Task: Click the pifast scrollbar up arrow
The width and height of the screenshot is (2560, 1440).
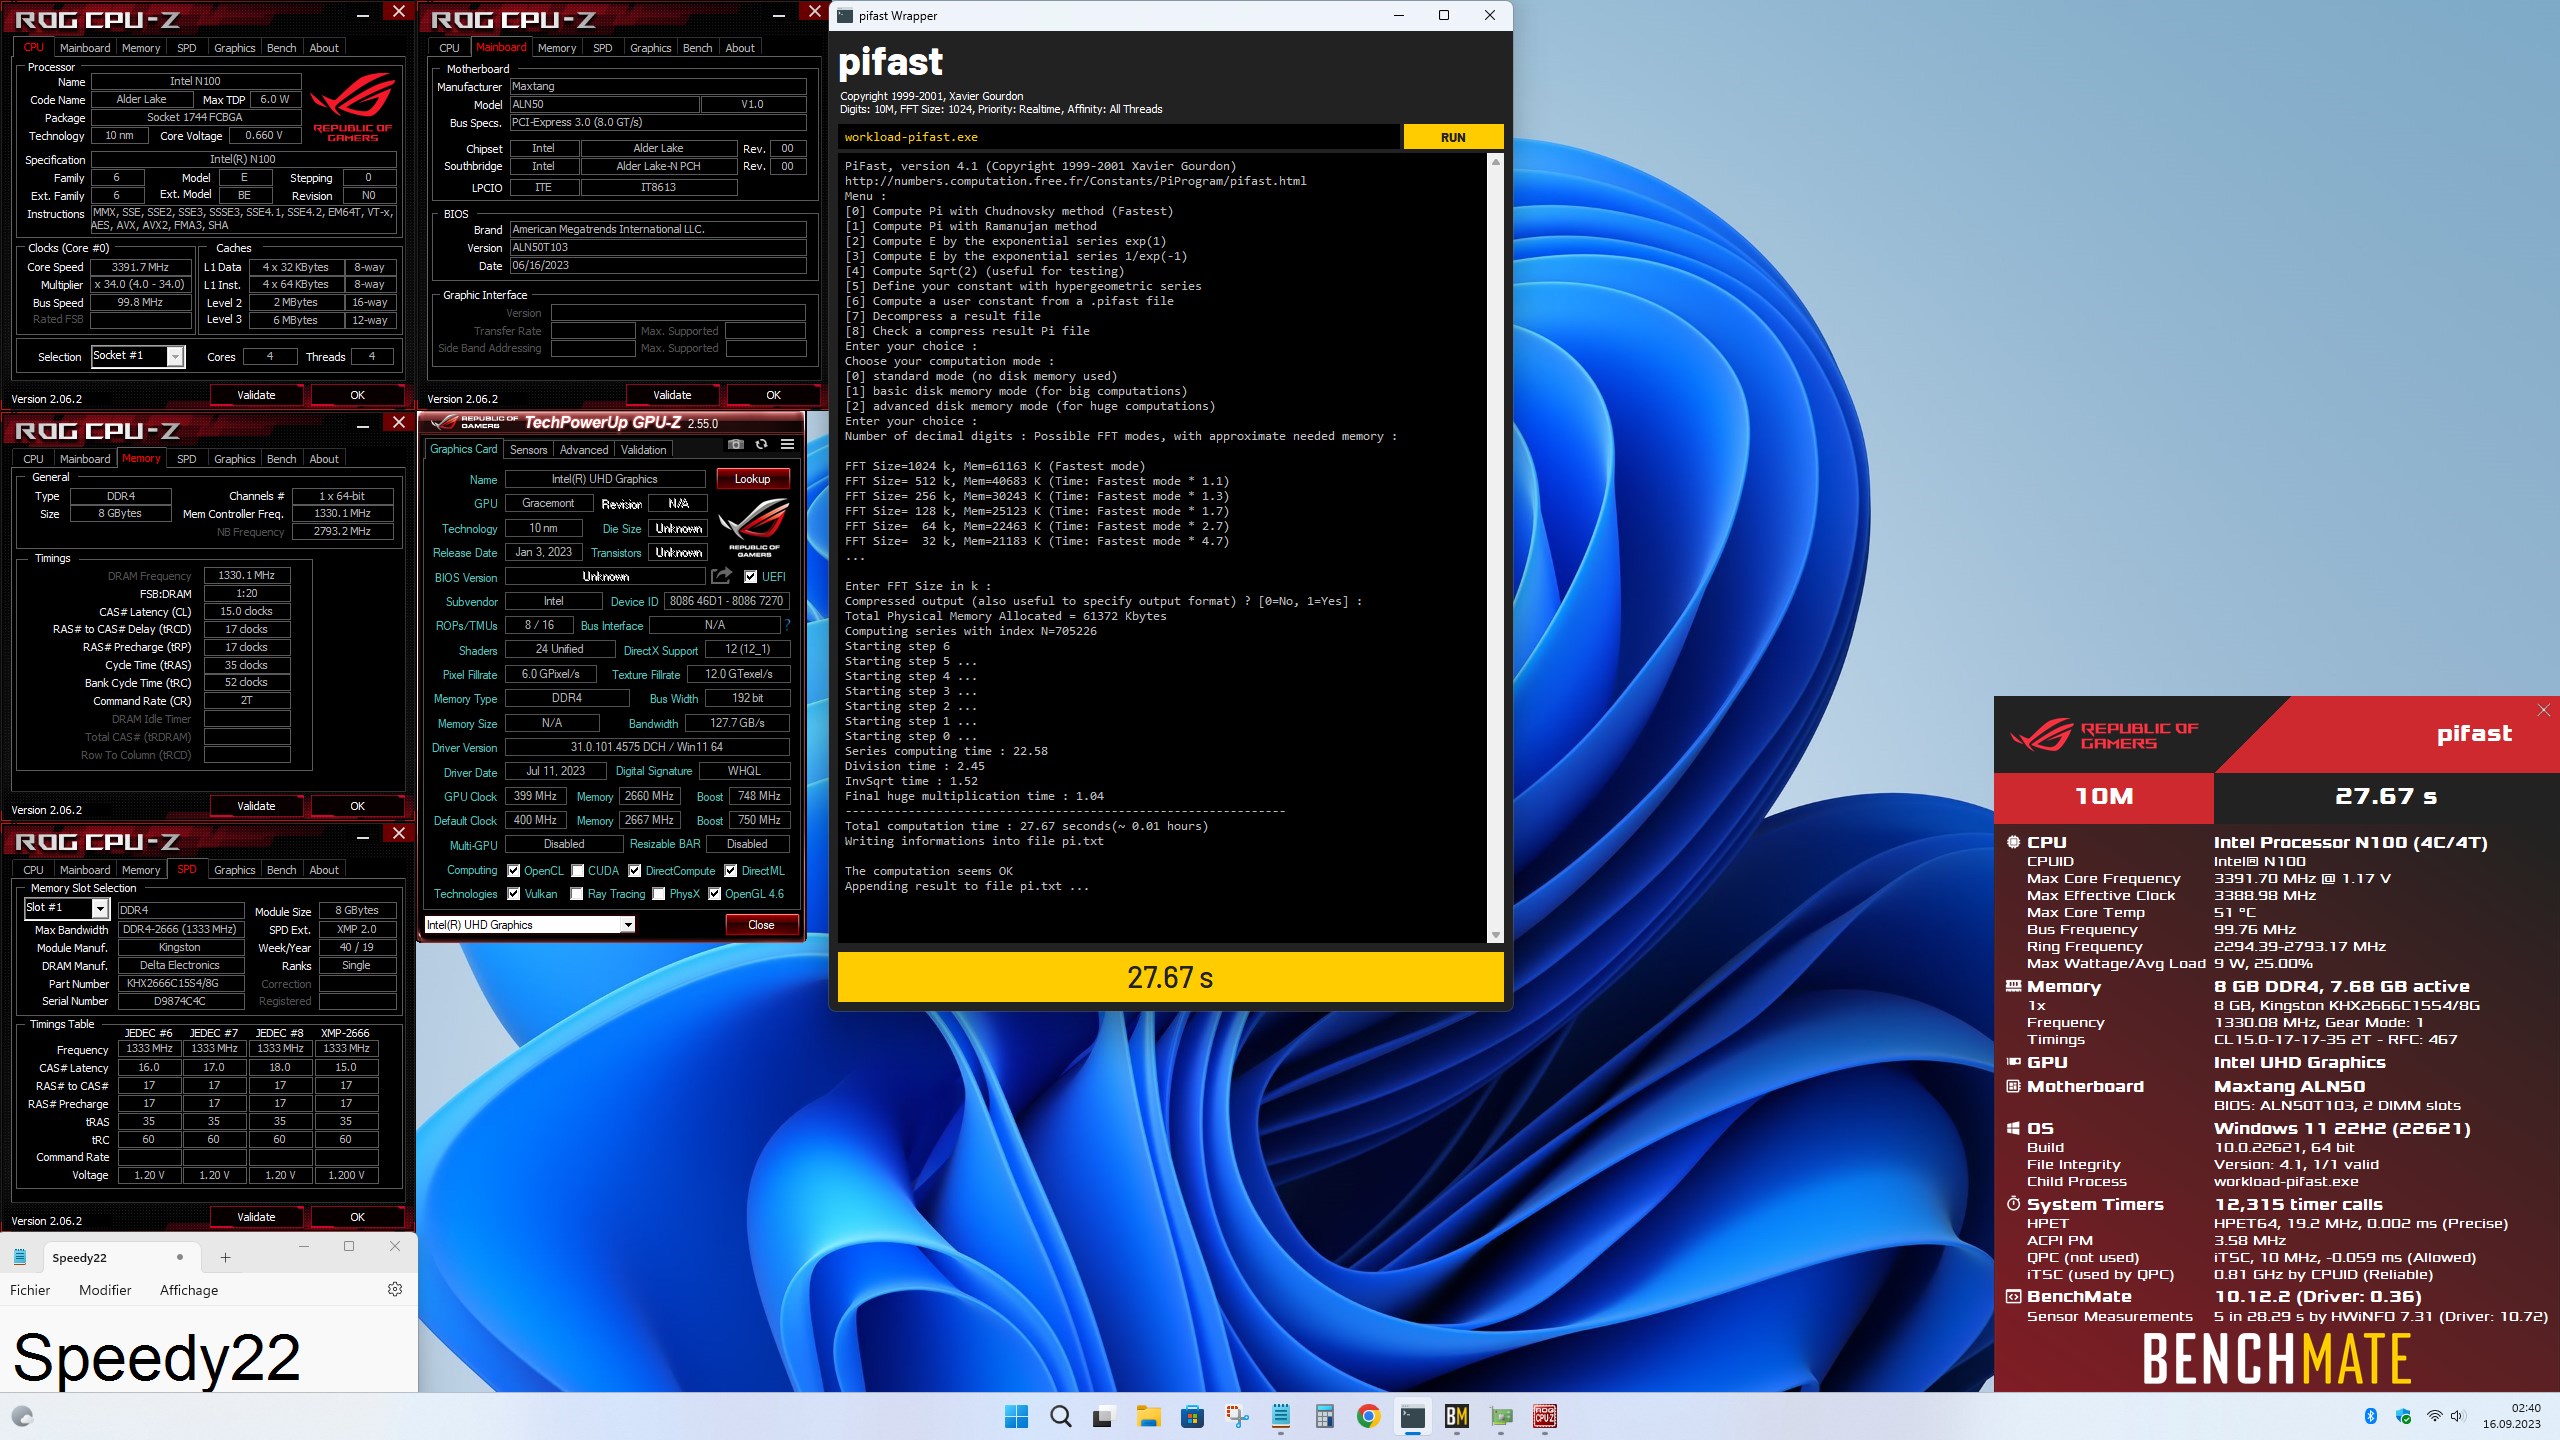Action: tap(1496, 162)
